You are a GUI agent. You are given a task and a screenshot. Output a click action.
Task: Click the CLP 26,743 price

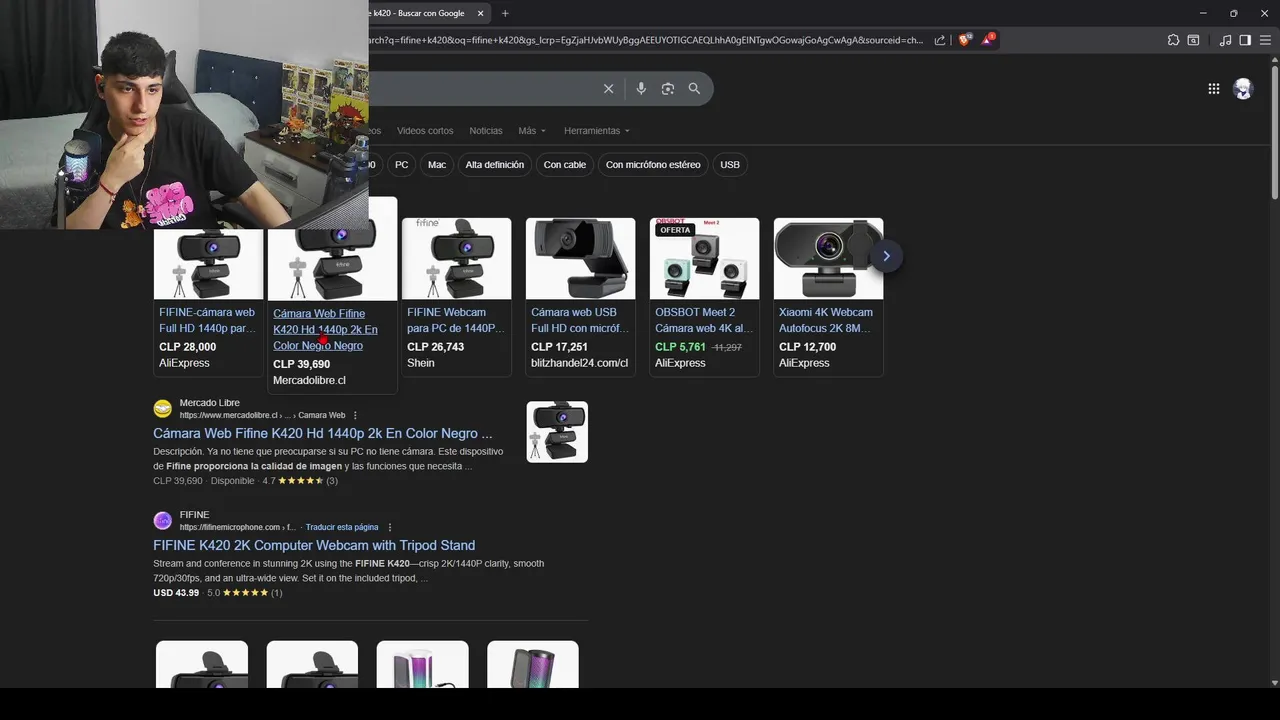point(435,347)
